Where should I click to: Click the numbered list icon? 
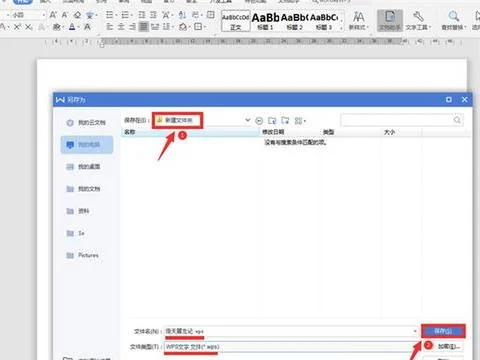coord(126,15)
